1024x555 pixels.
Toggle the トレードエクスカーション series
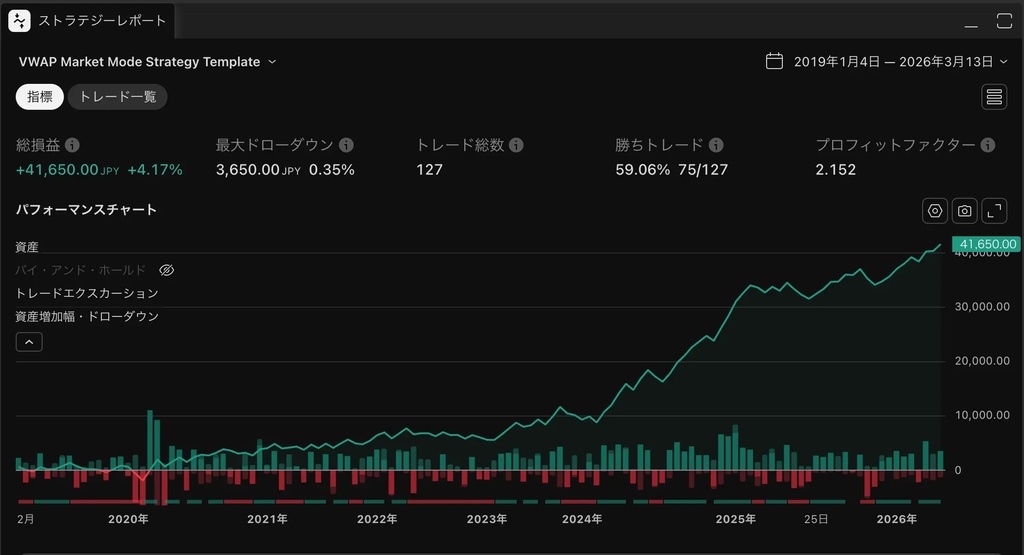click(x=87, y=293)
